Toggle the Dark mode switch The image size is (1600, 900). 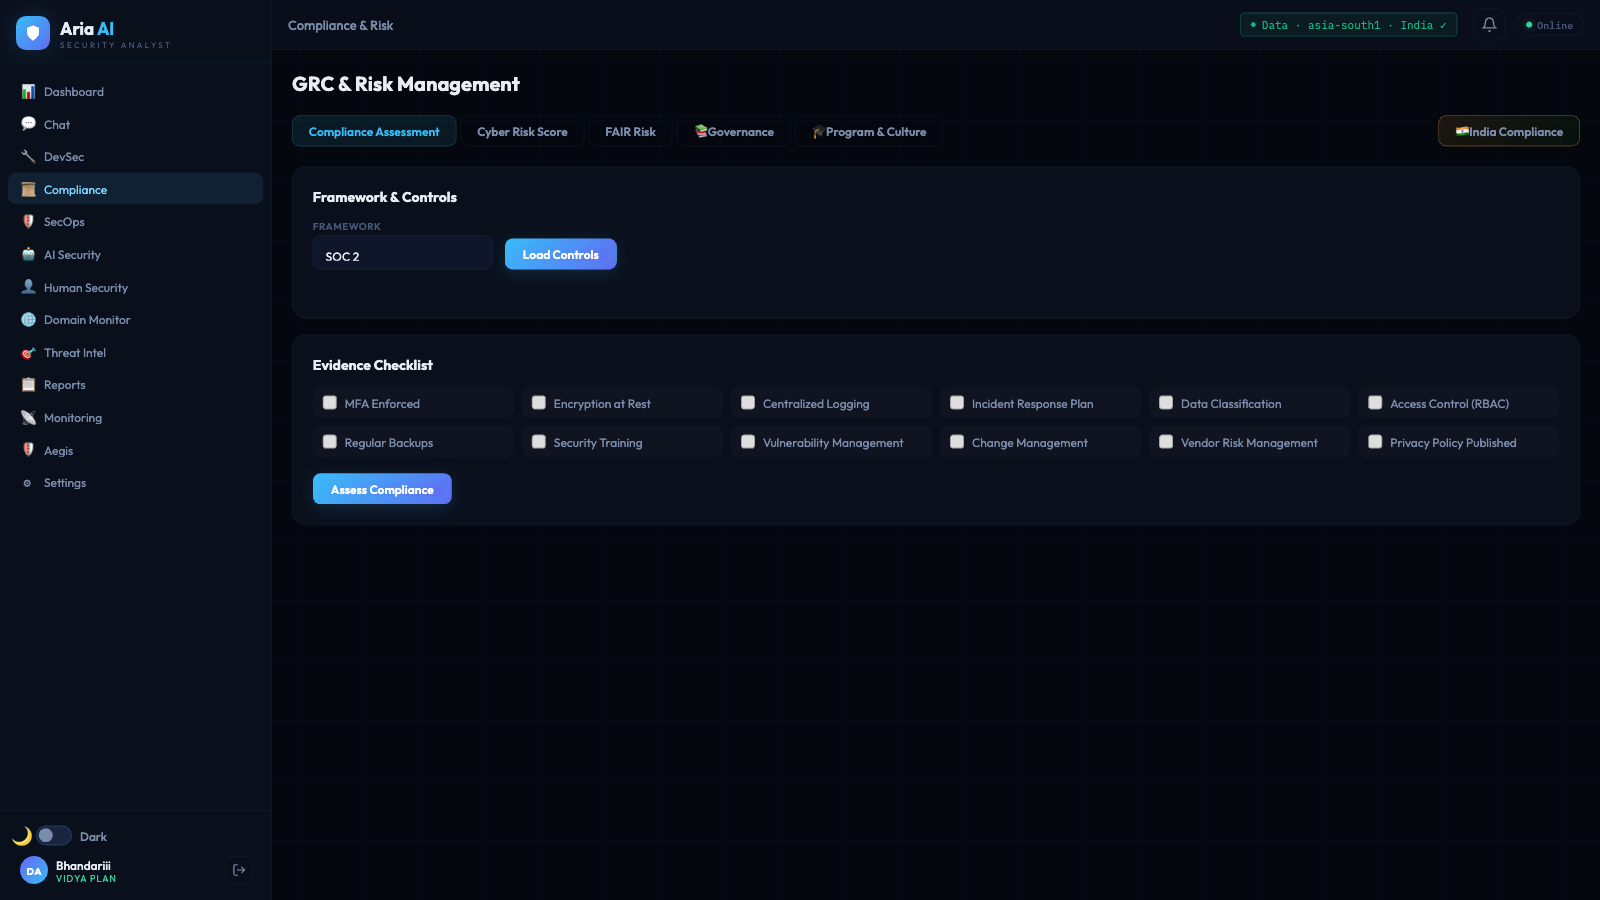(54, 836)
